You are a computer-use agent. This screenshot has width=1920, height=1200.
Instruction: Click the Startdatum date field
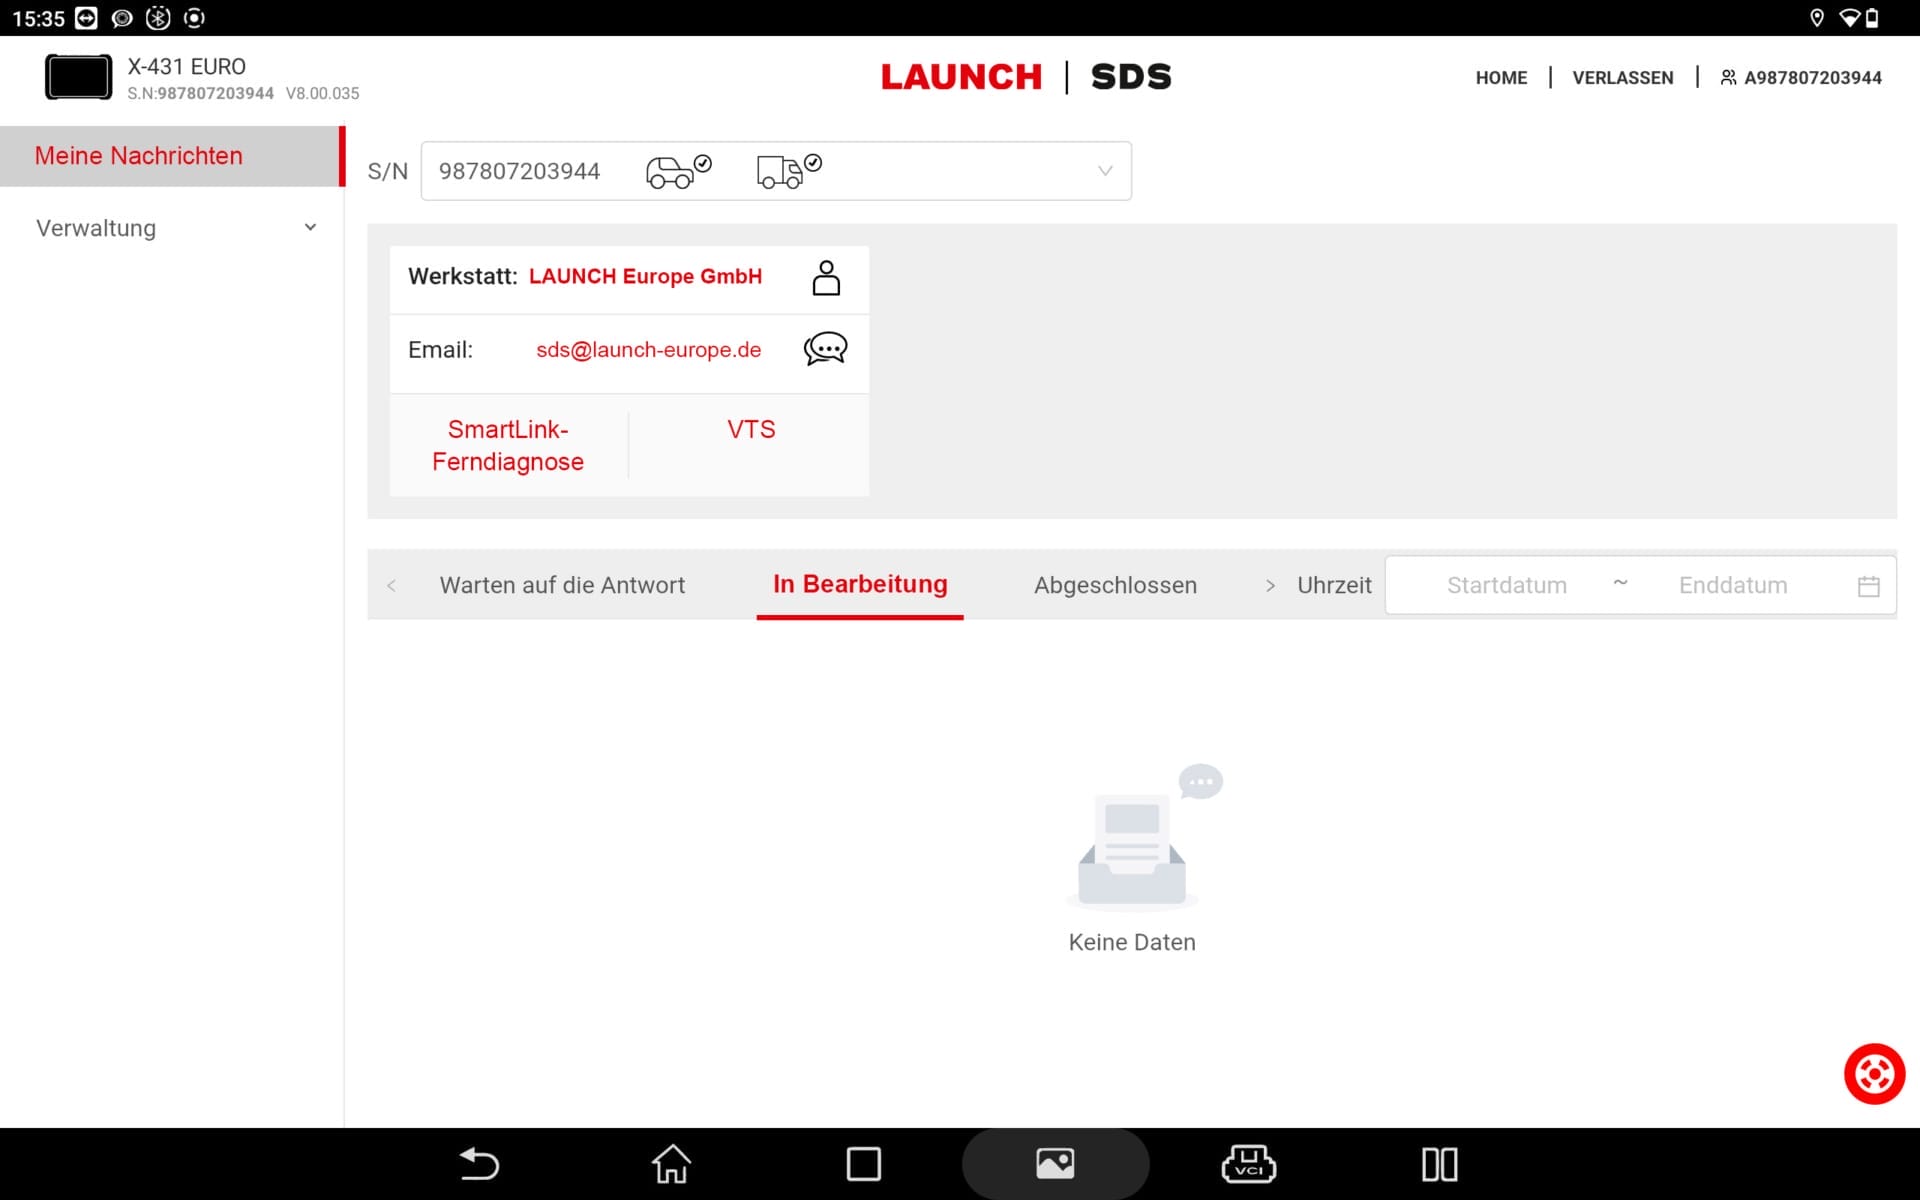tap(1506, 585)
